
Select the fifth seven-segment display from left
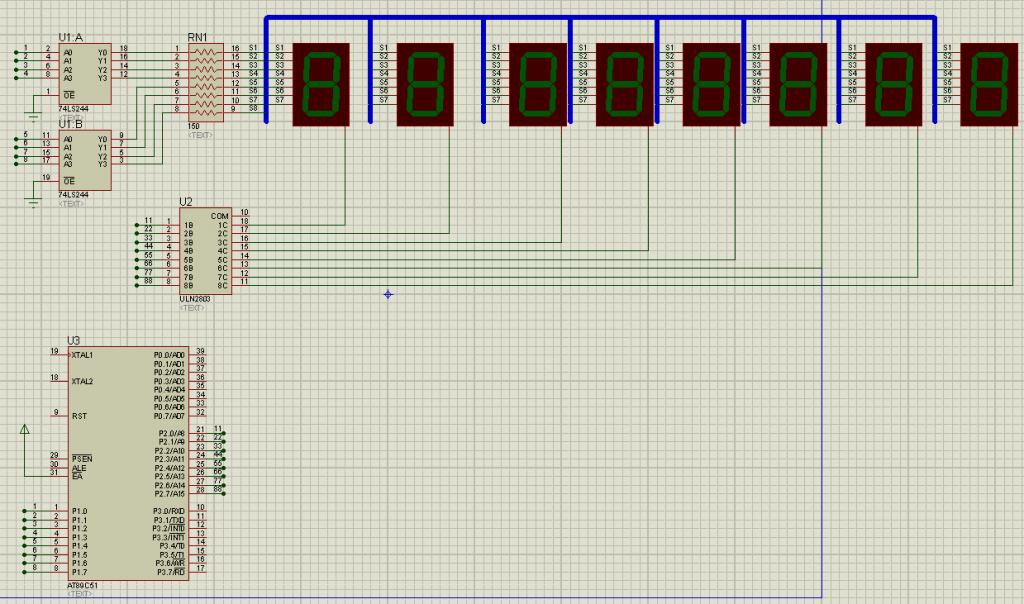[x=711, y=84]
